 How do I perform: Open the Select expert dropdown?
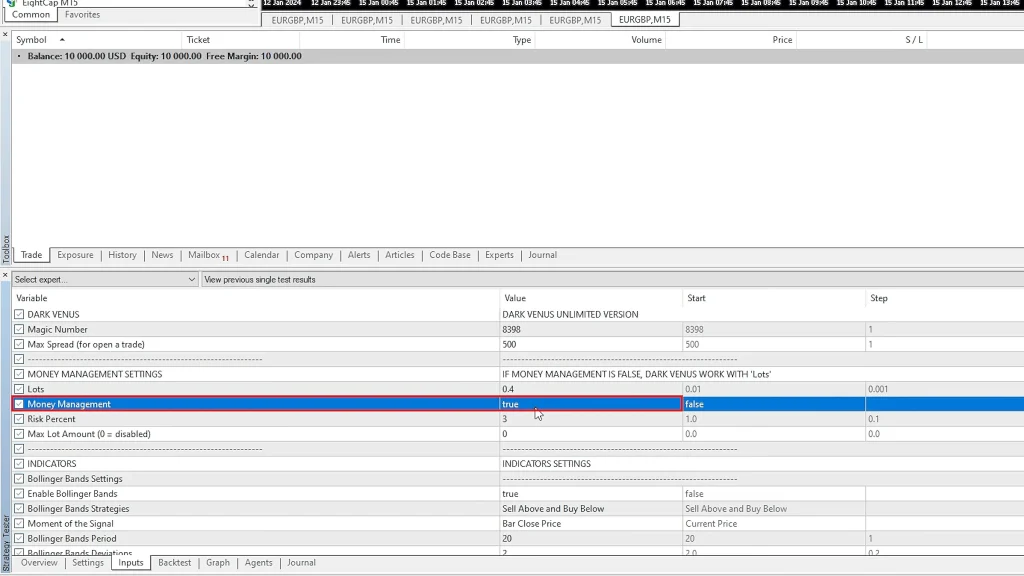pos(105,280)
